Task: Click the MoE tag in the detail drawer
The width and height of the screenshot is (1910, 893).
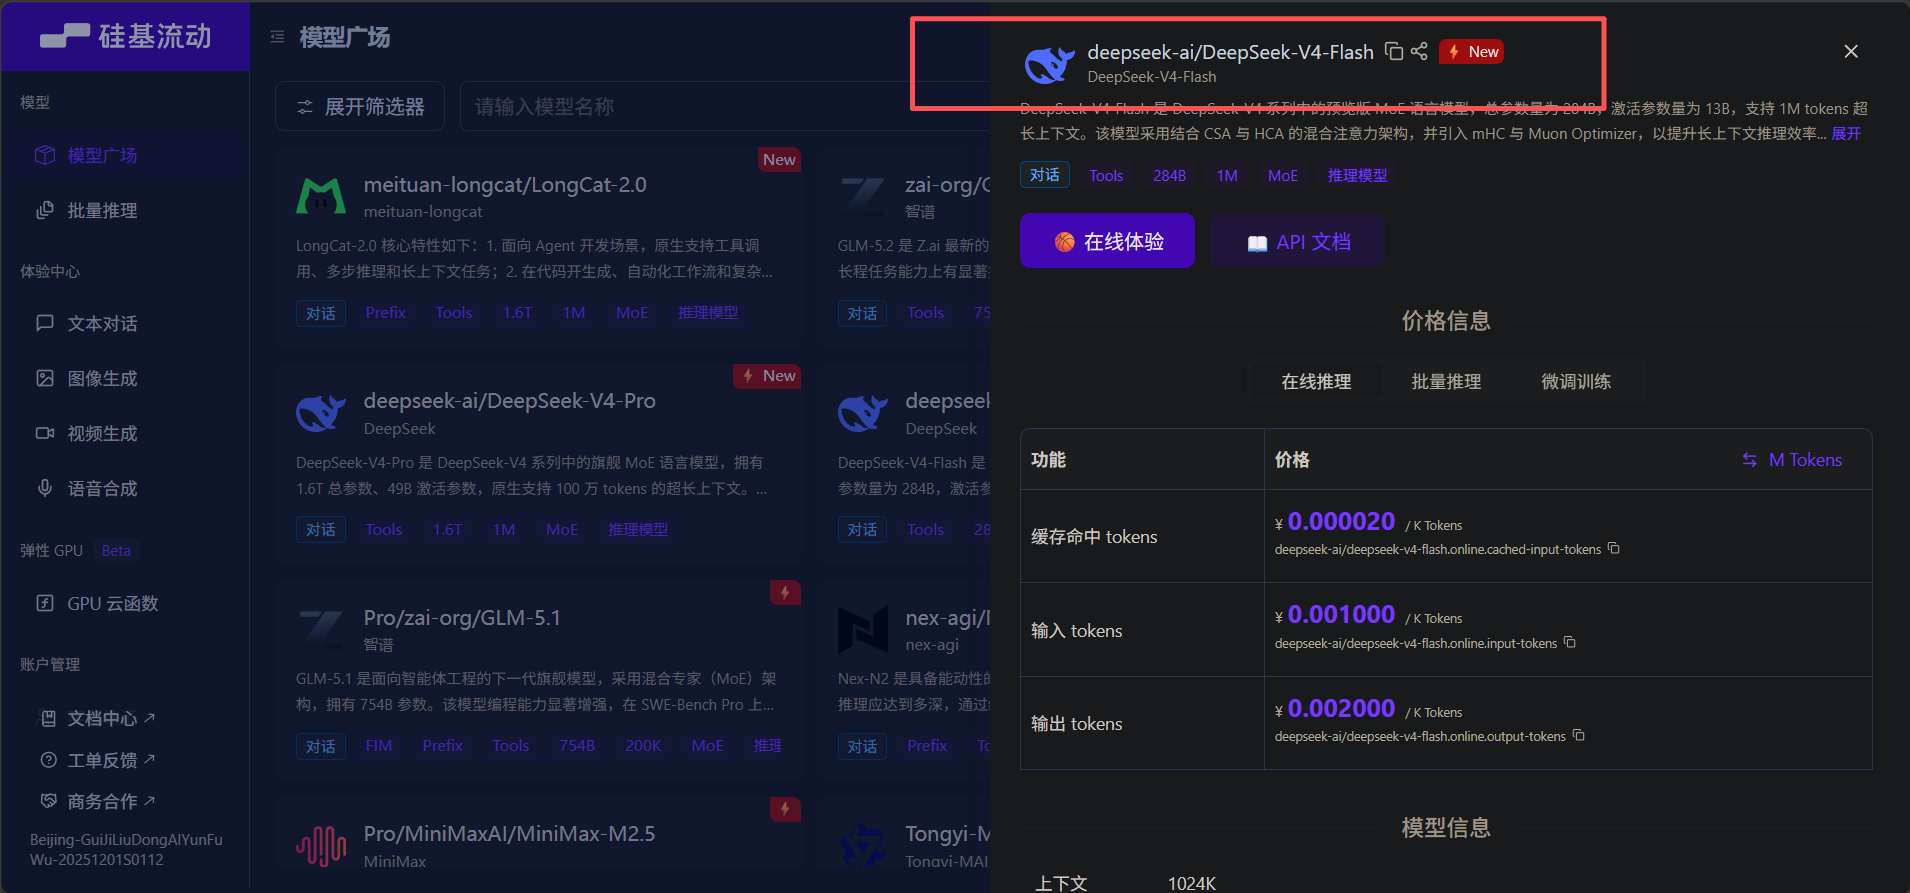Action: (x=1283, y=175)
